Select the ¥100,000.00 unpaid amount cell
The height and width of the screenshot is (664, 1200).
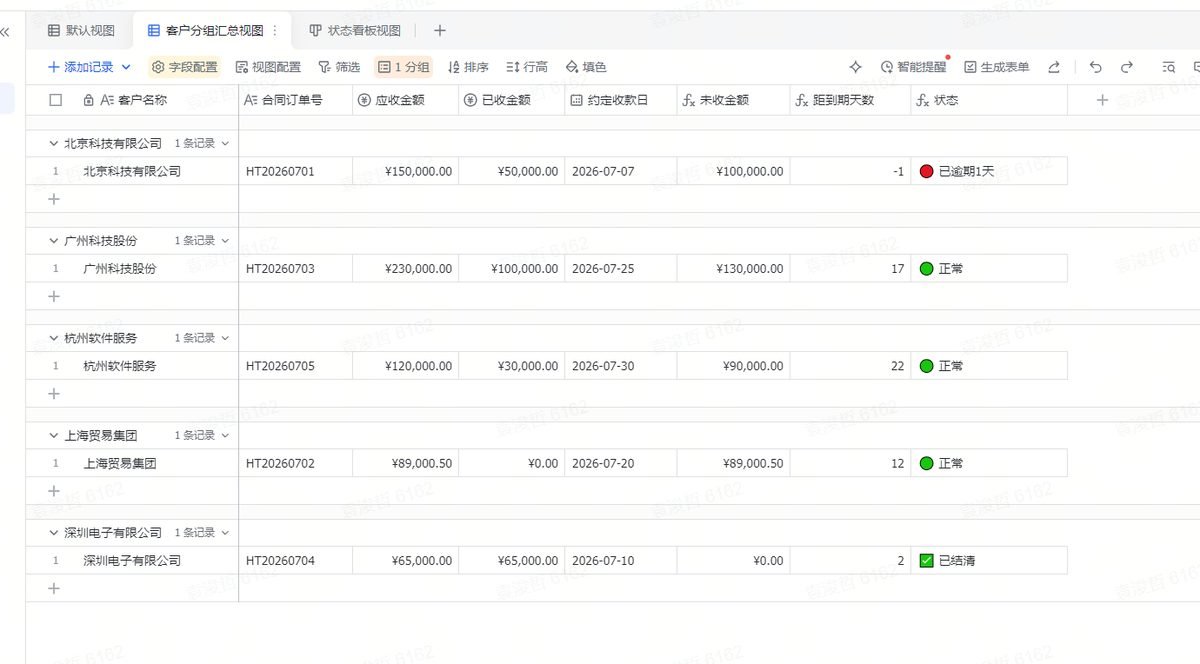pyautogui.click(x=734, y=171)
